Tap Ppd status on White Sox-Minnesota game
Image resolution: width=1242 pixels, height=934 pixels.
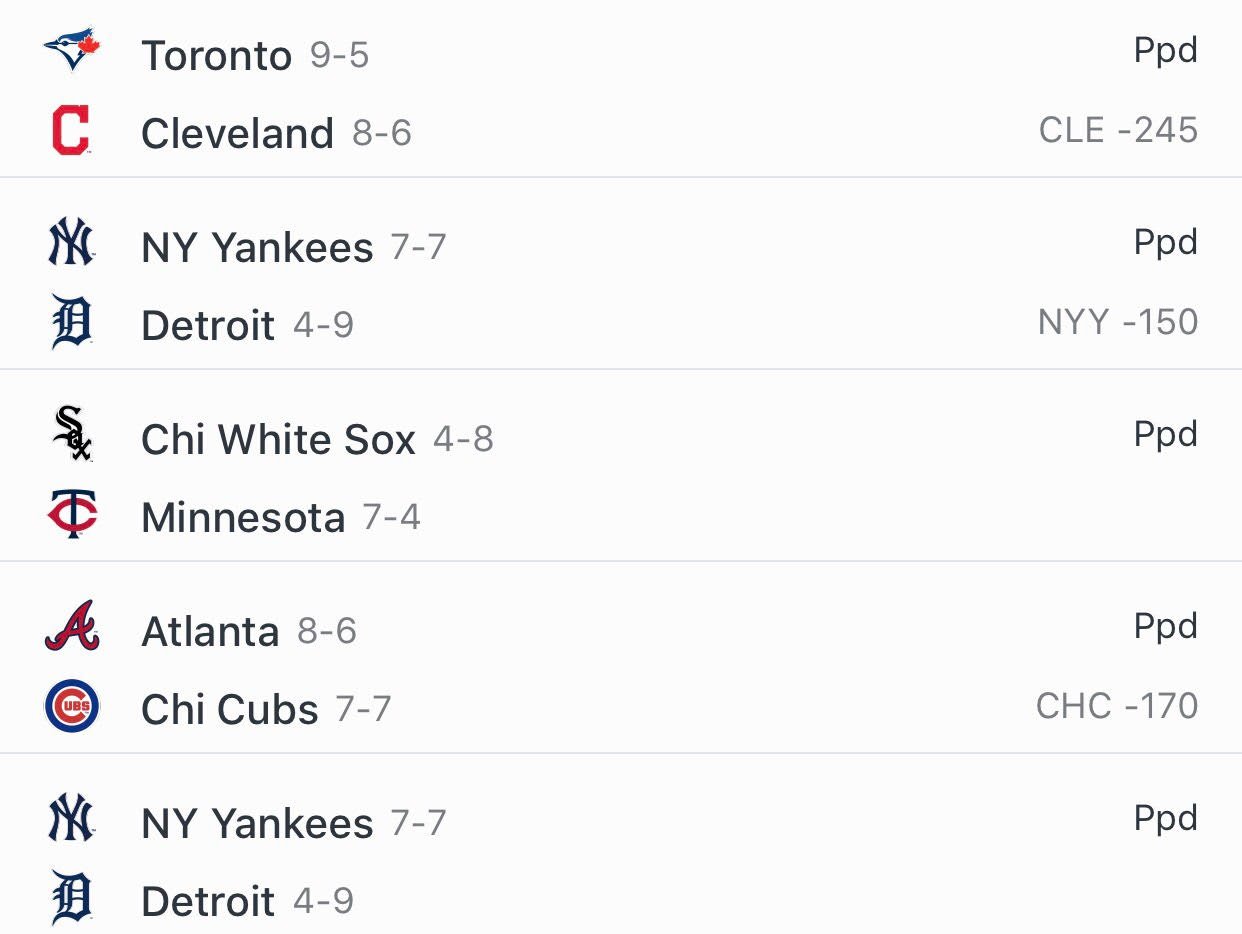click(1166, 435)
